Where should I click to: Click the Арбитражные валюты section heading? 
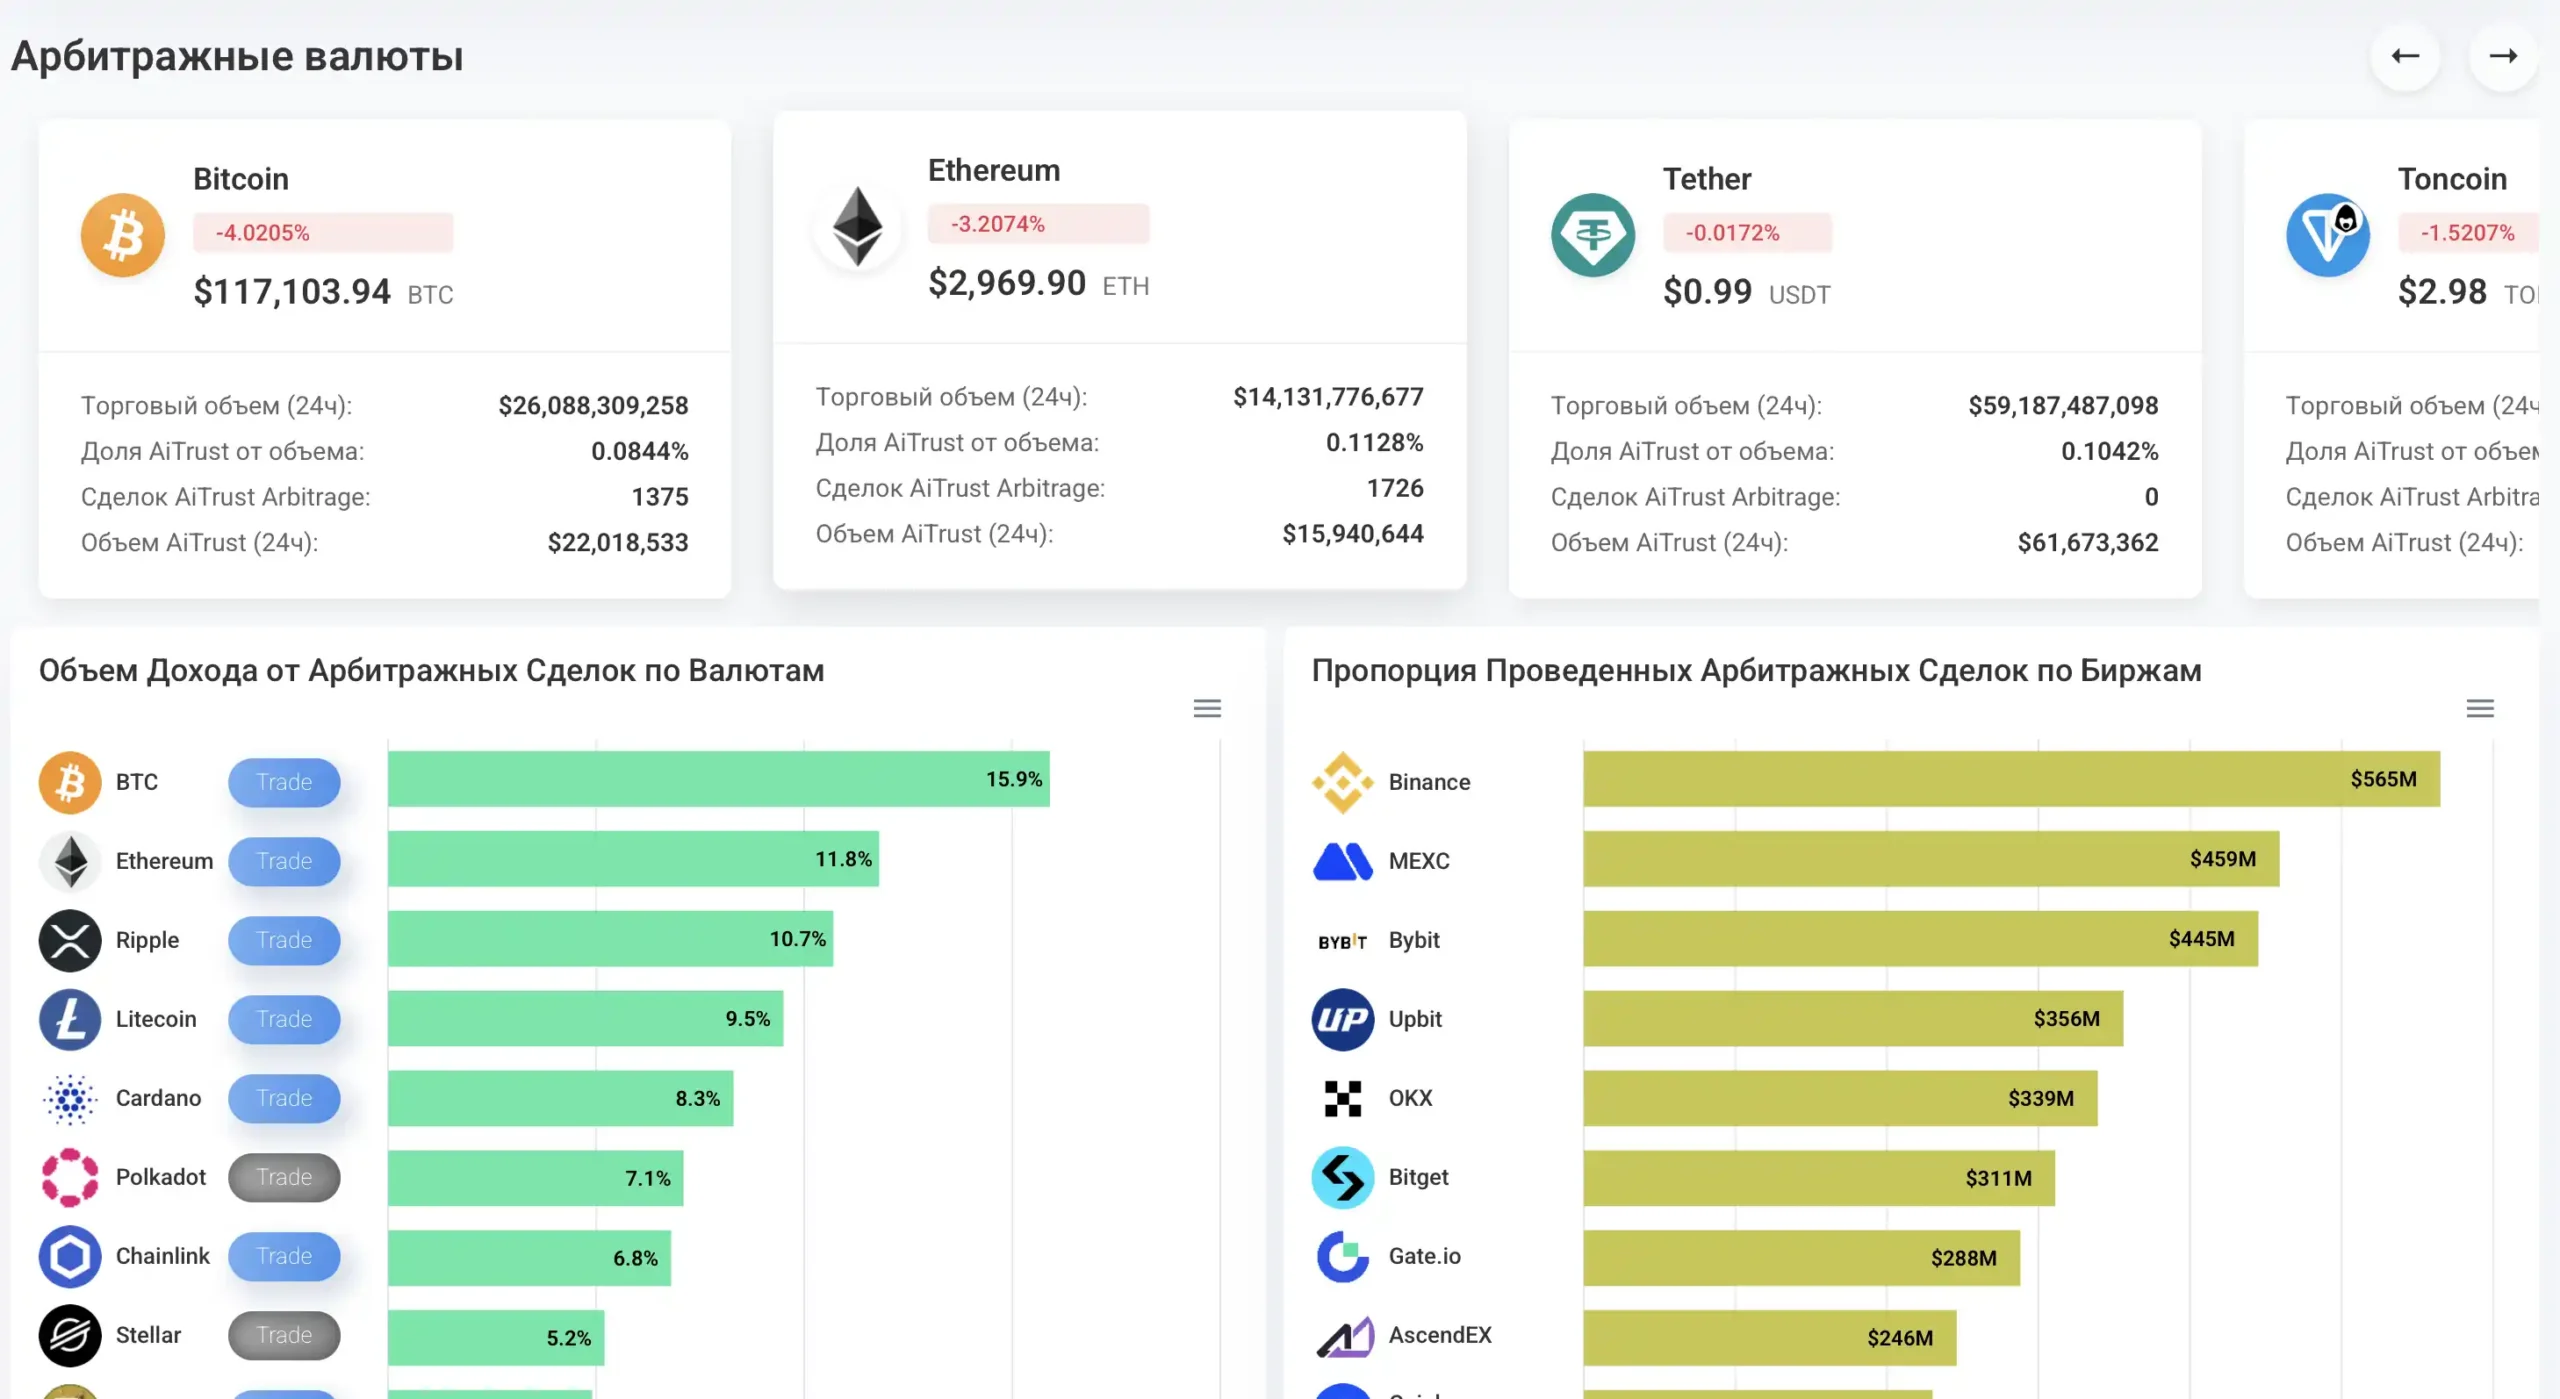pos(237,57)
